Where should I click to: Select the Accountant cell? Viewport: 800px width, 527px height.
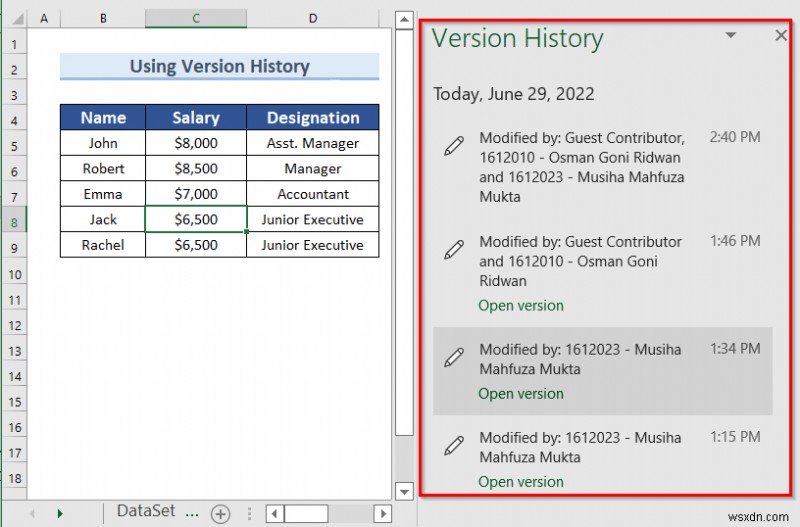pyautogui.click(x=313, y=194)
